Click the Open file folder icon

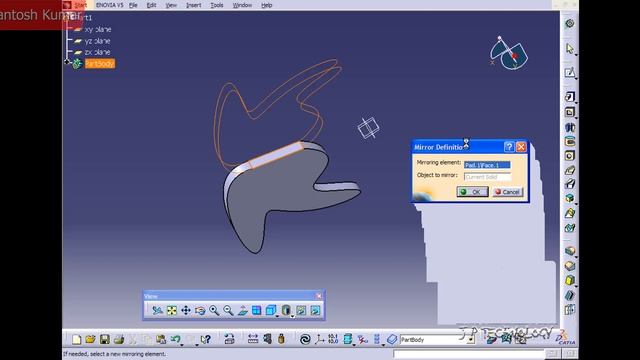pyautogui.click(x=90, y=339)
